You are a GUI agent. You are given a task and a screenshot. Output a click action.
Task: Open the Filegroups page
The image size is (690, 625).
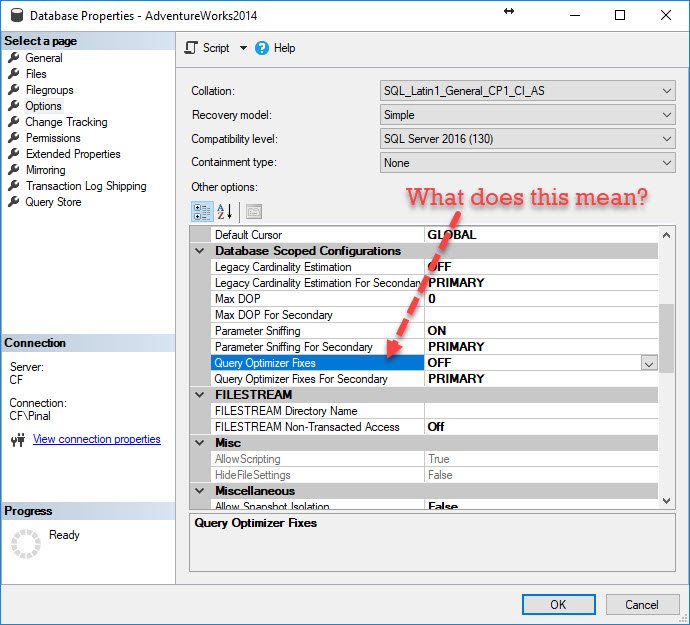49,90
